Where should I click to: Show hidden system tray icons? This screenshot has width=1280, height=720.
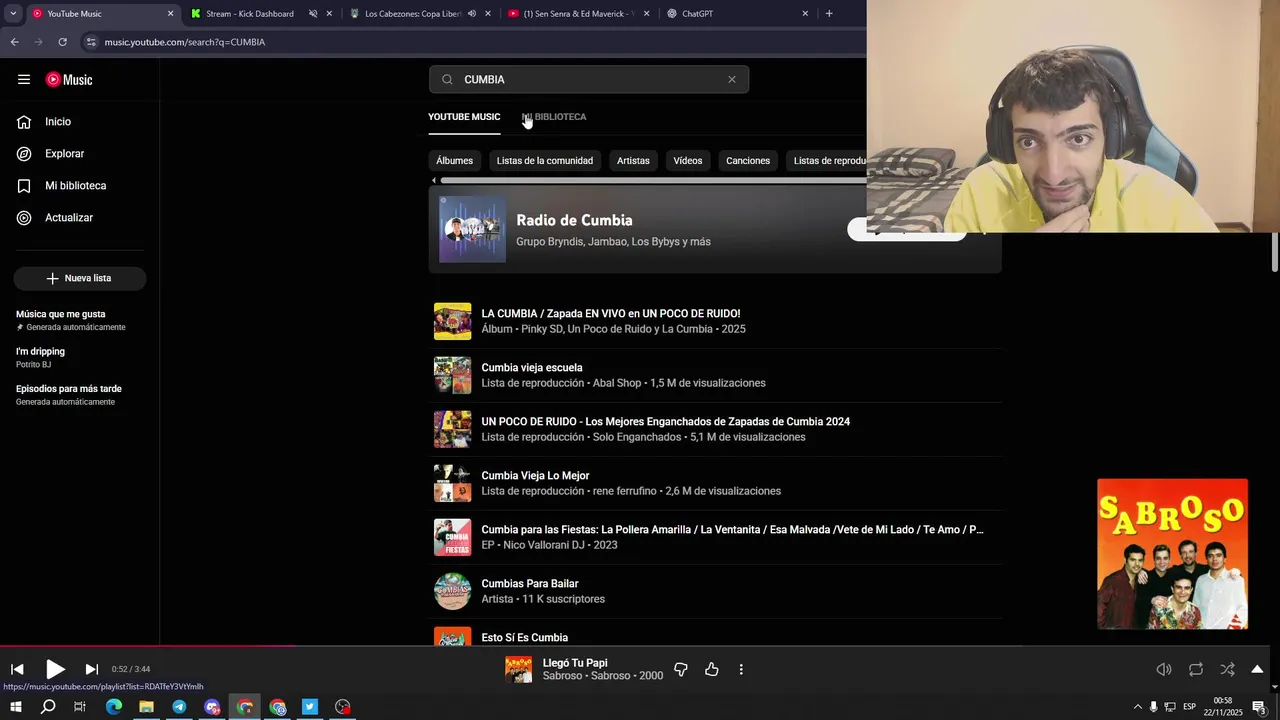pyautogui.click(x=1137, y=707)
